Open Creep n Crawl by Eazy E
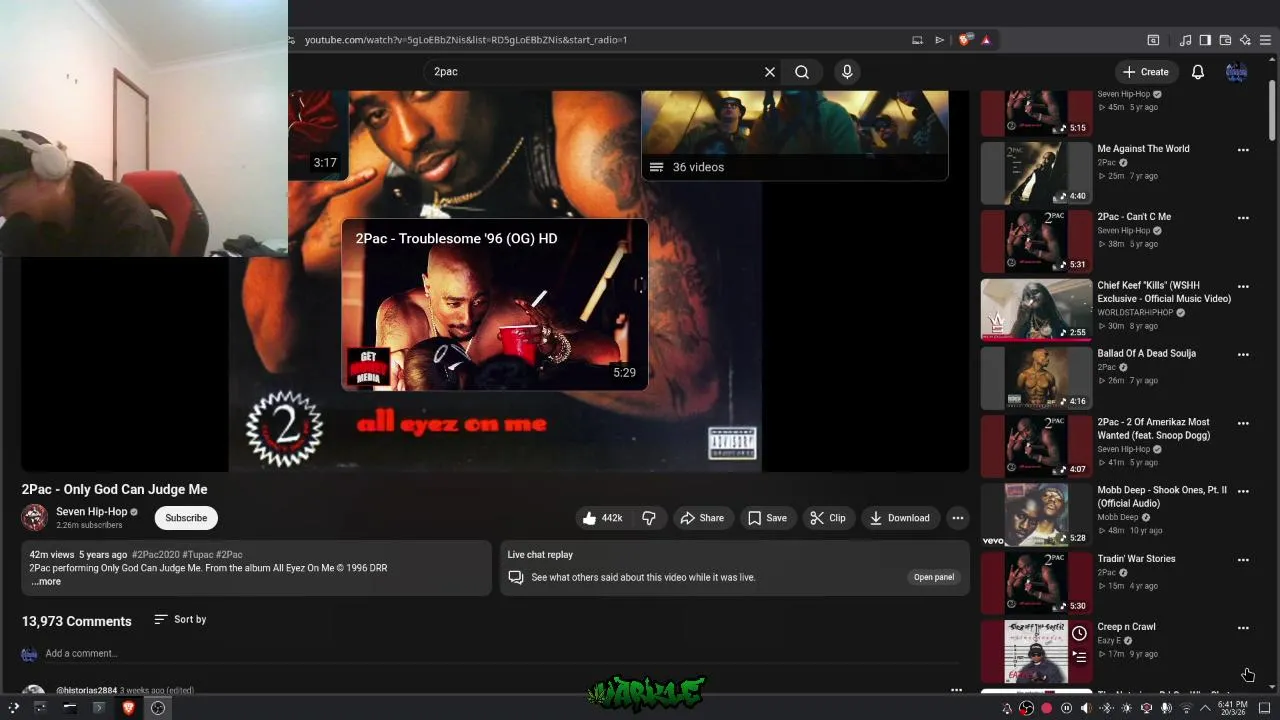Image resolution: width=1280 pixels, height=720 pixels. 1126,627
